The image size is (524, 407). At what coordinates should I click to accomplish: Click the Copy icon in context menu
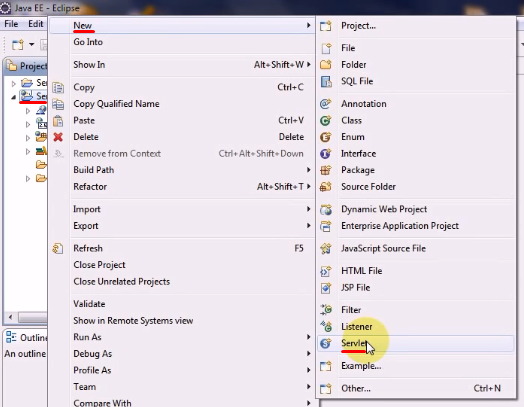(58, 88)
